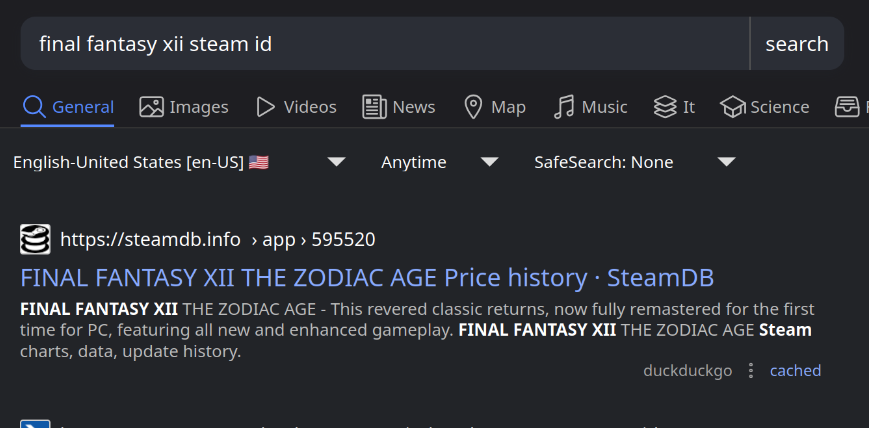Click the music note icon for Music
The width and height of the screenshot is (869, 428).
[565, 107]
